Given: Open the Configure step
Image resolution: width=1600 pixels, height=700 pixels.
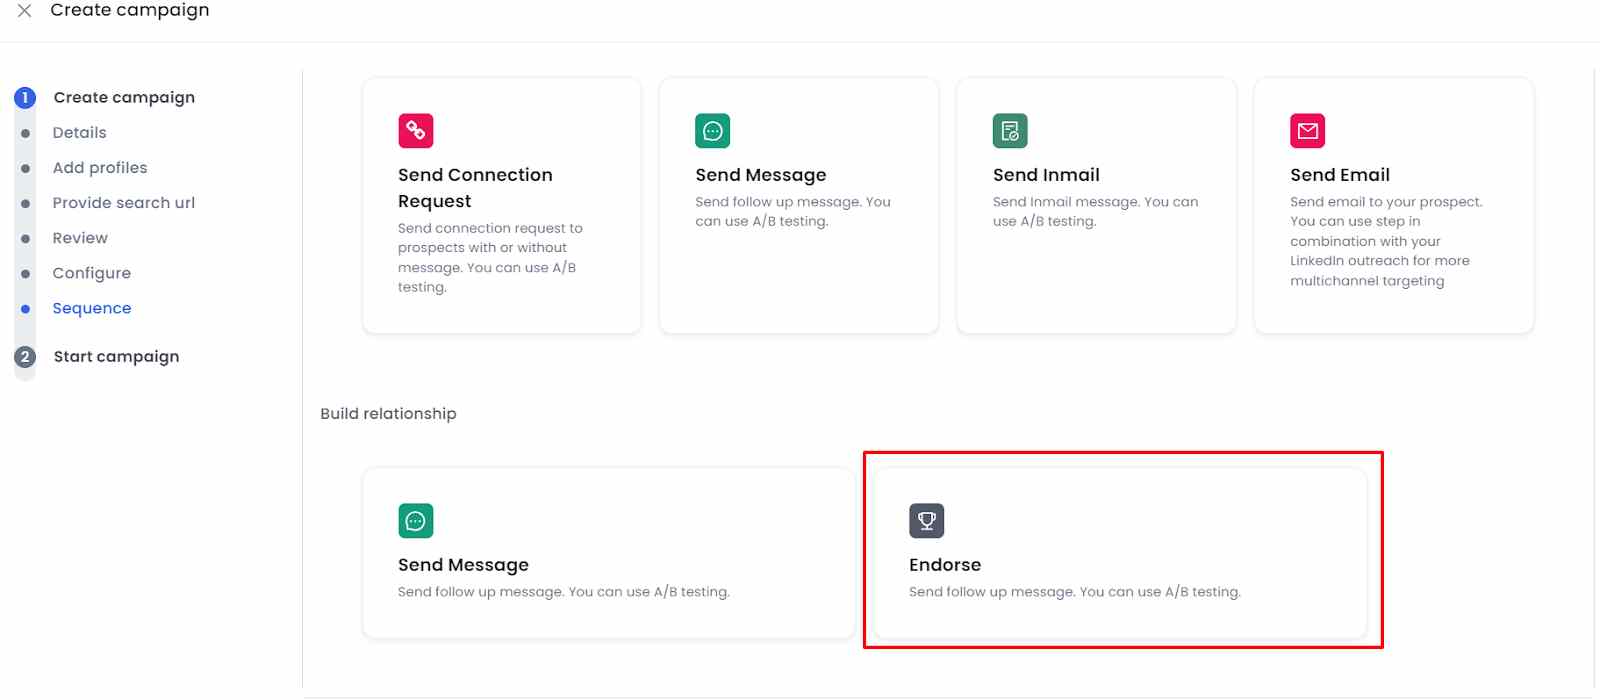Looking at the screenshot, I should pyautogui.click(x=92, y=273).
